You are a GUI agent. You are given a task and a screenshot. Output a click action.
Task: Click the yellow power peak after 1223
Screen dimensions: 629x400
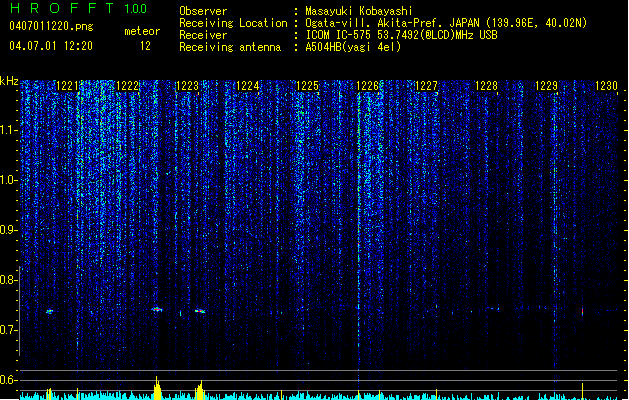coord(200,390)
